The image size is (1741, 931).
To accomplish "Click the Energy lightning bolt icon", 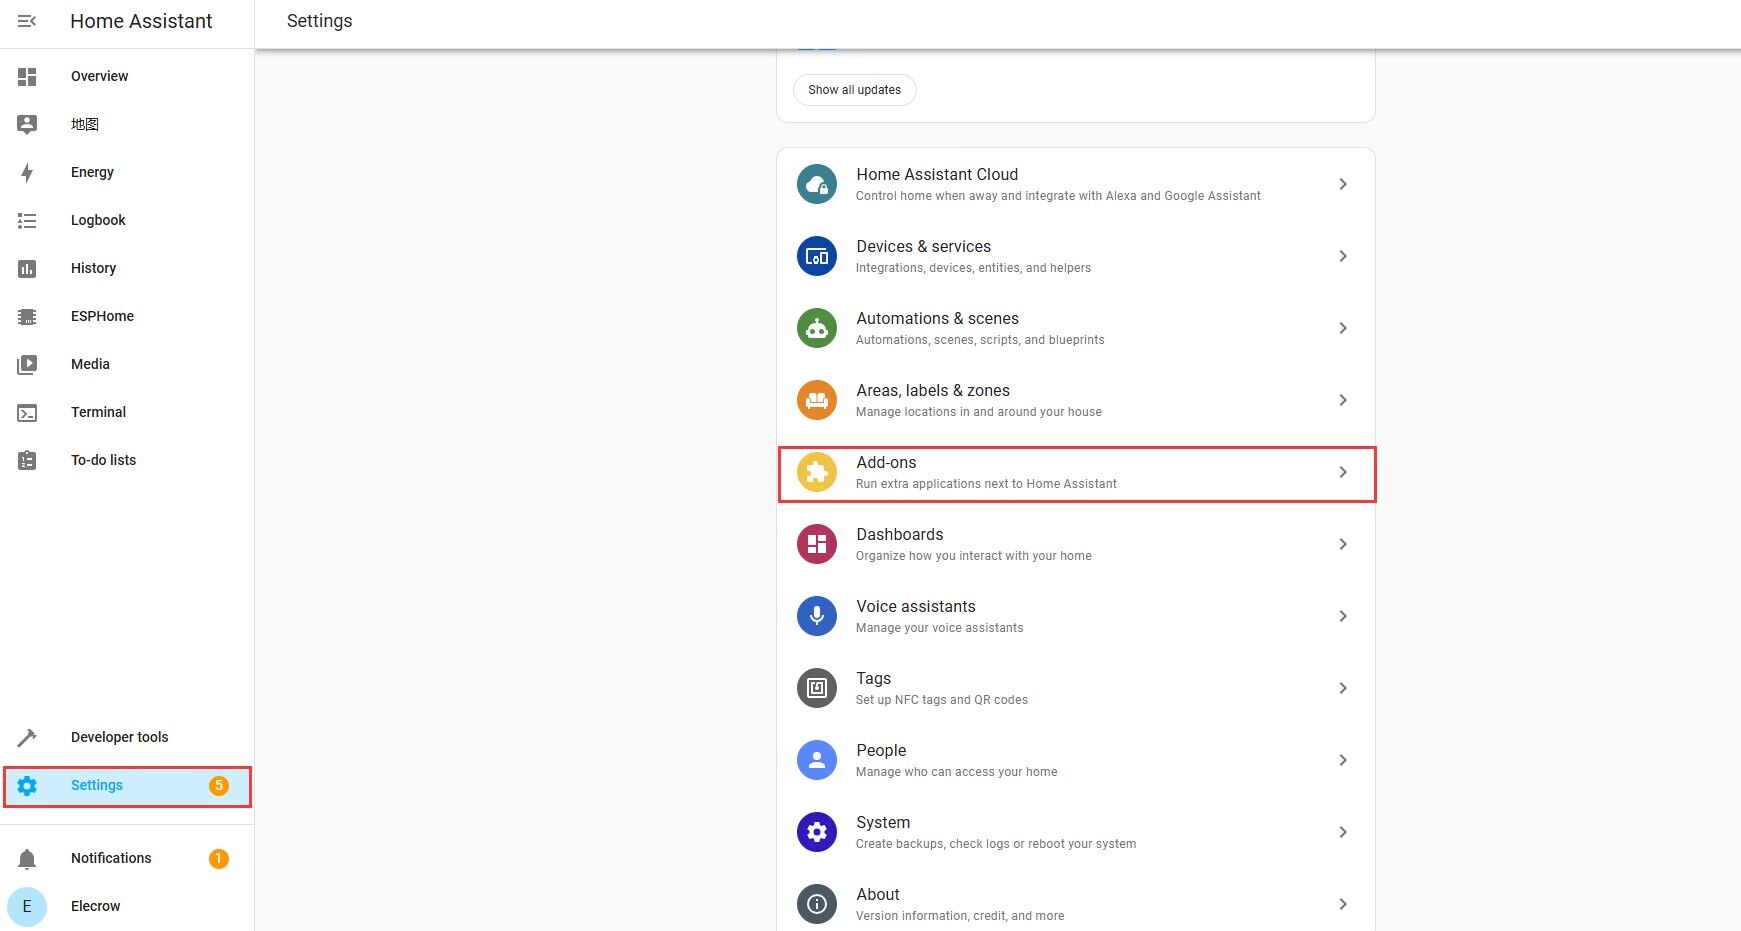I will [27, 172].
